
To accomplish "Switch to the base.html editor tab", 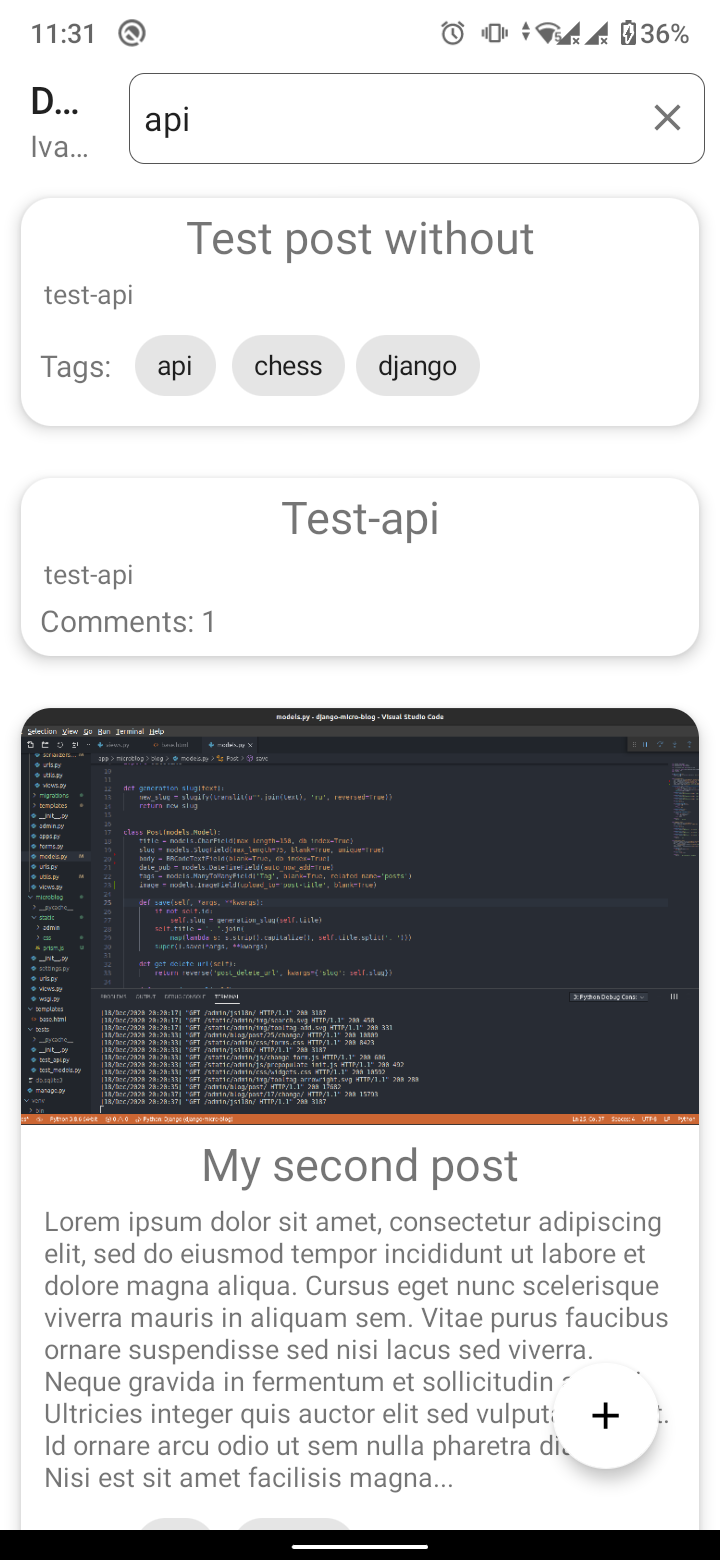I will click(177, 745).
